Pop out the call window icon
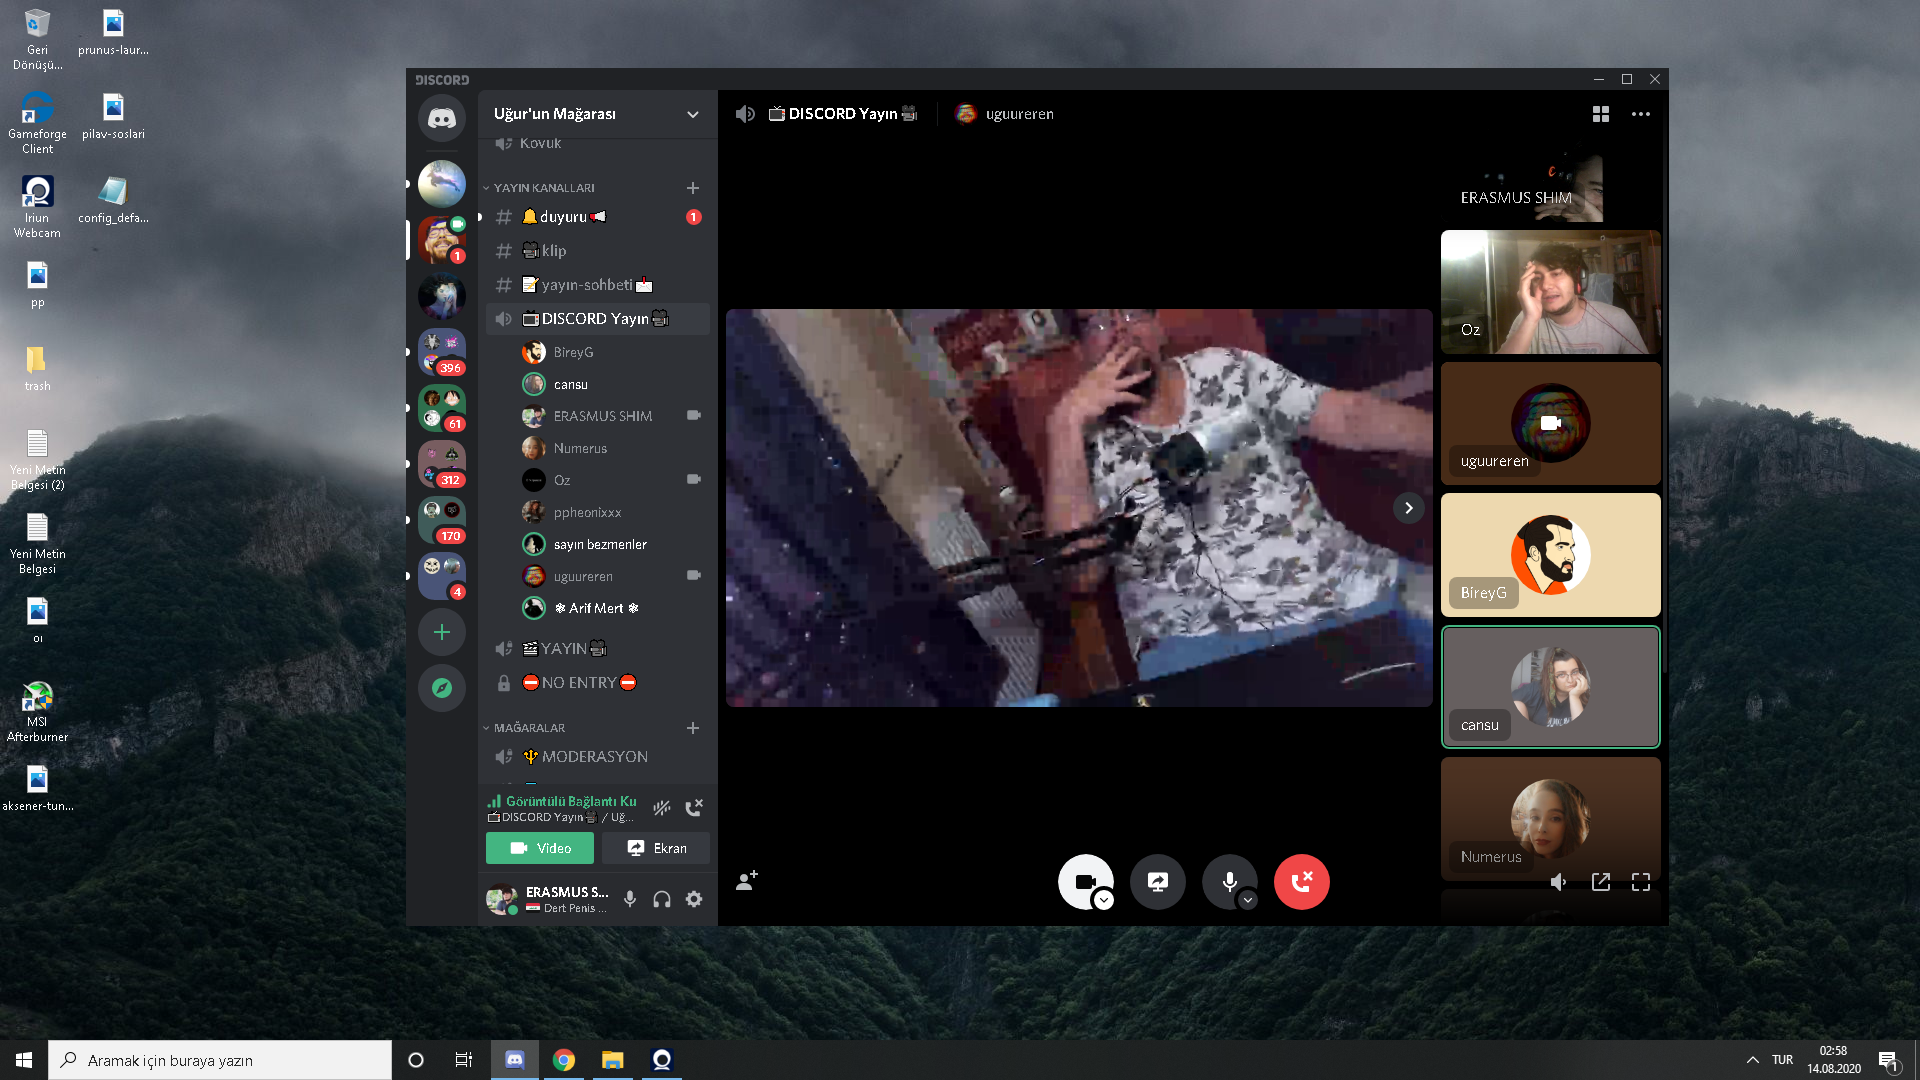This screenshot has height=1080, width=1920. [1601, 882]
